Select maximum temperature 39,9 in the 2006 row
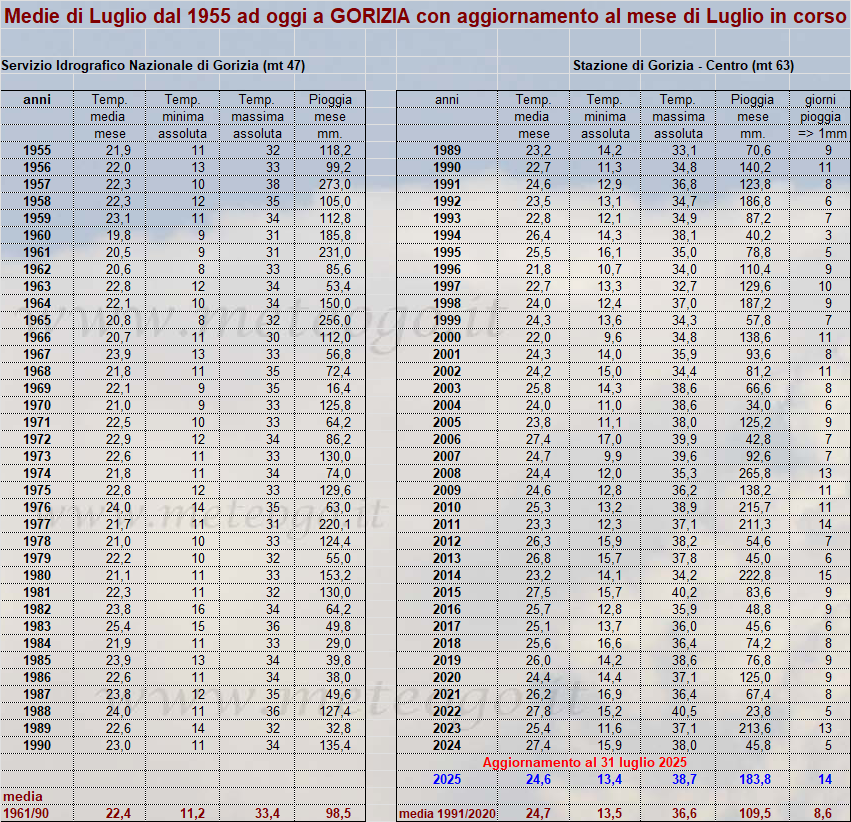The height and width of the screenshot is (822, 851). coord(684,439)
